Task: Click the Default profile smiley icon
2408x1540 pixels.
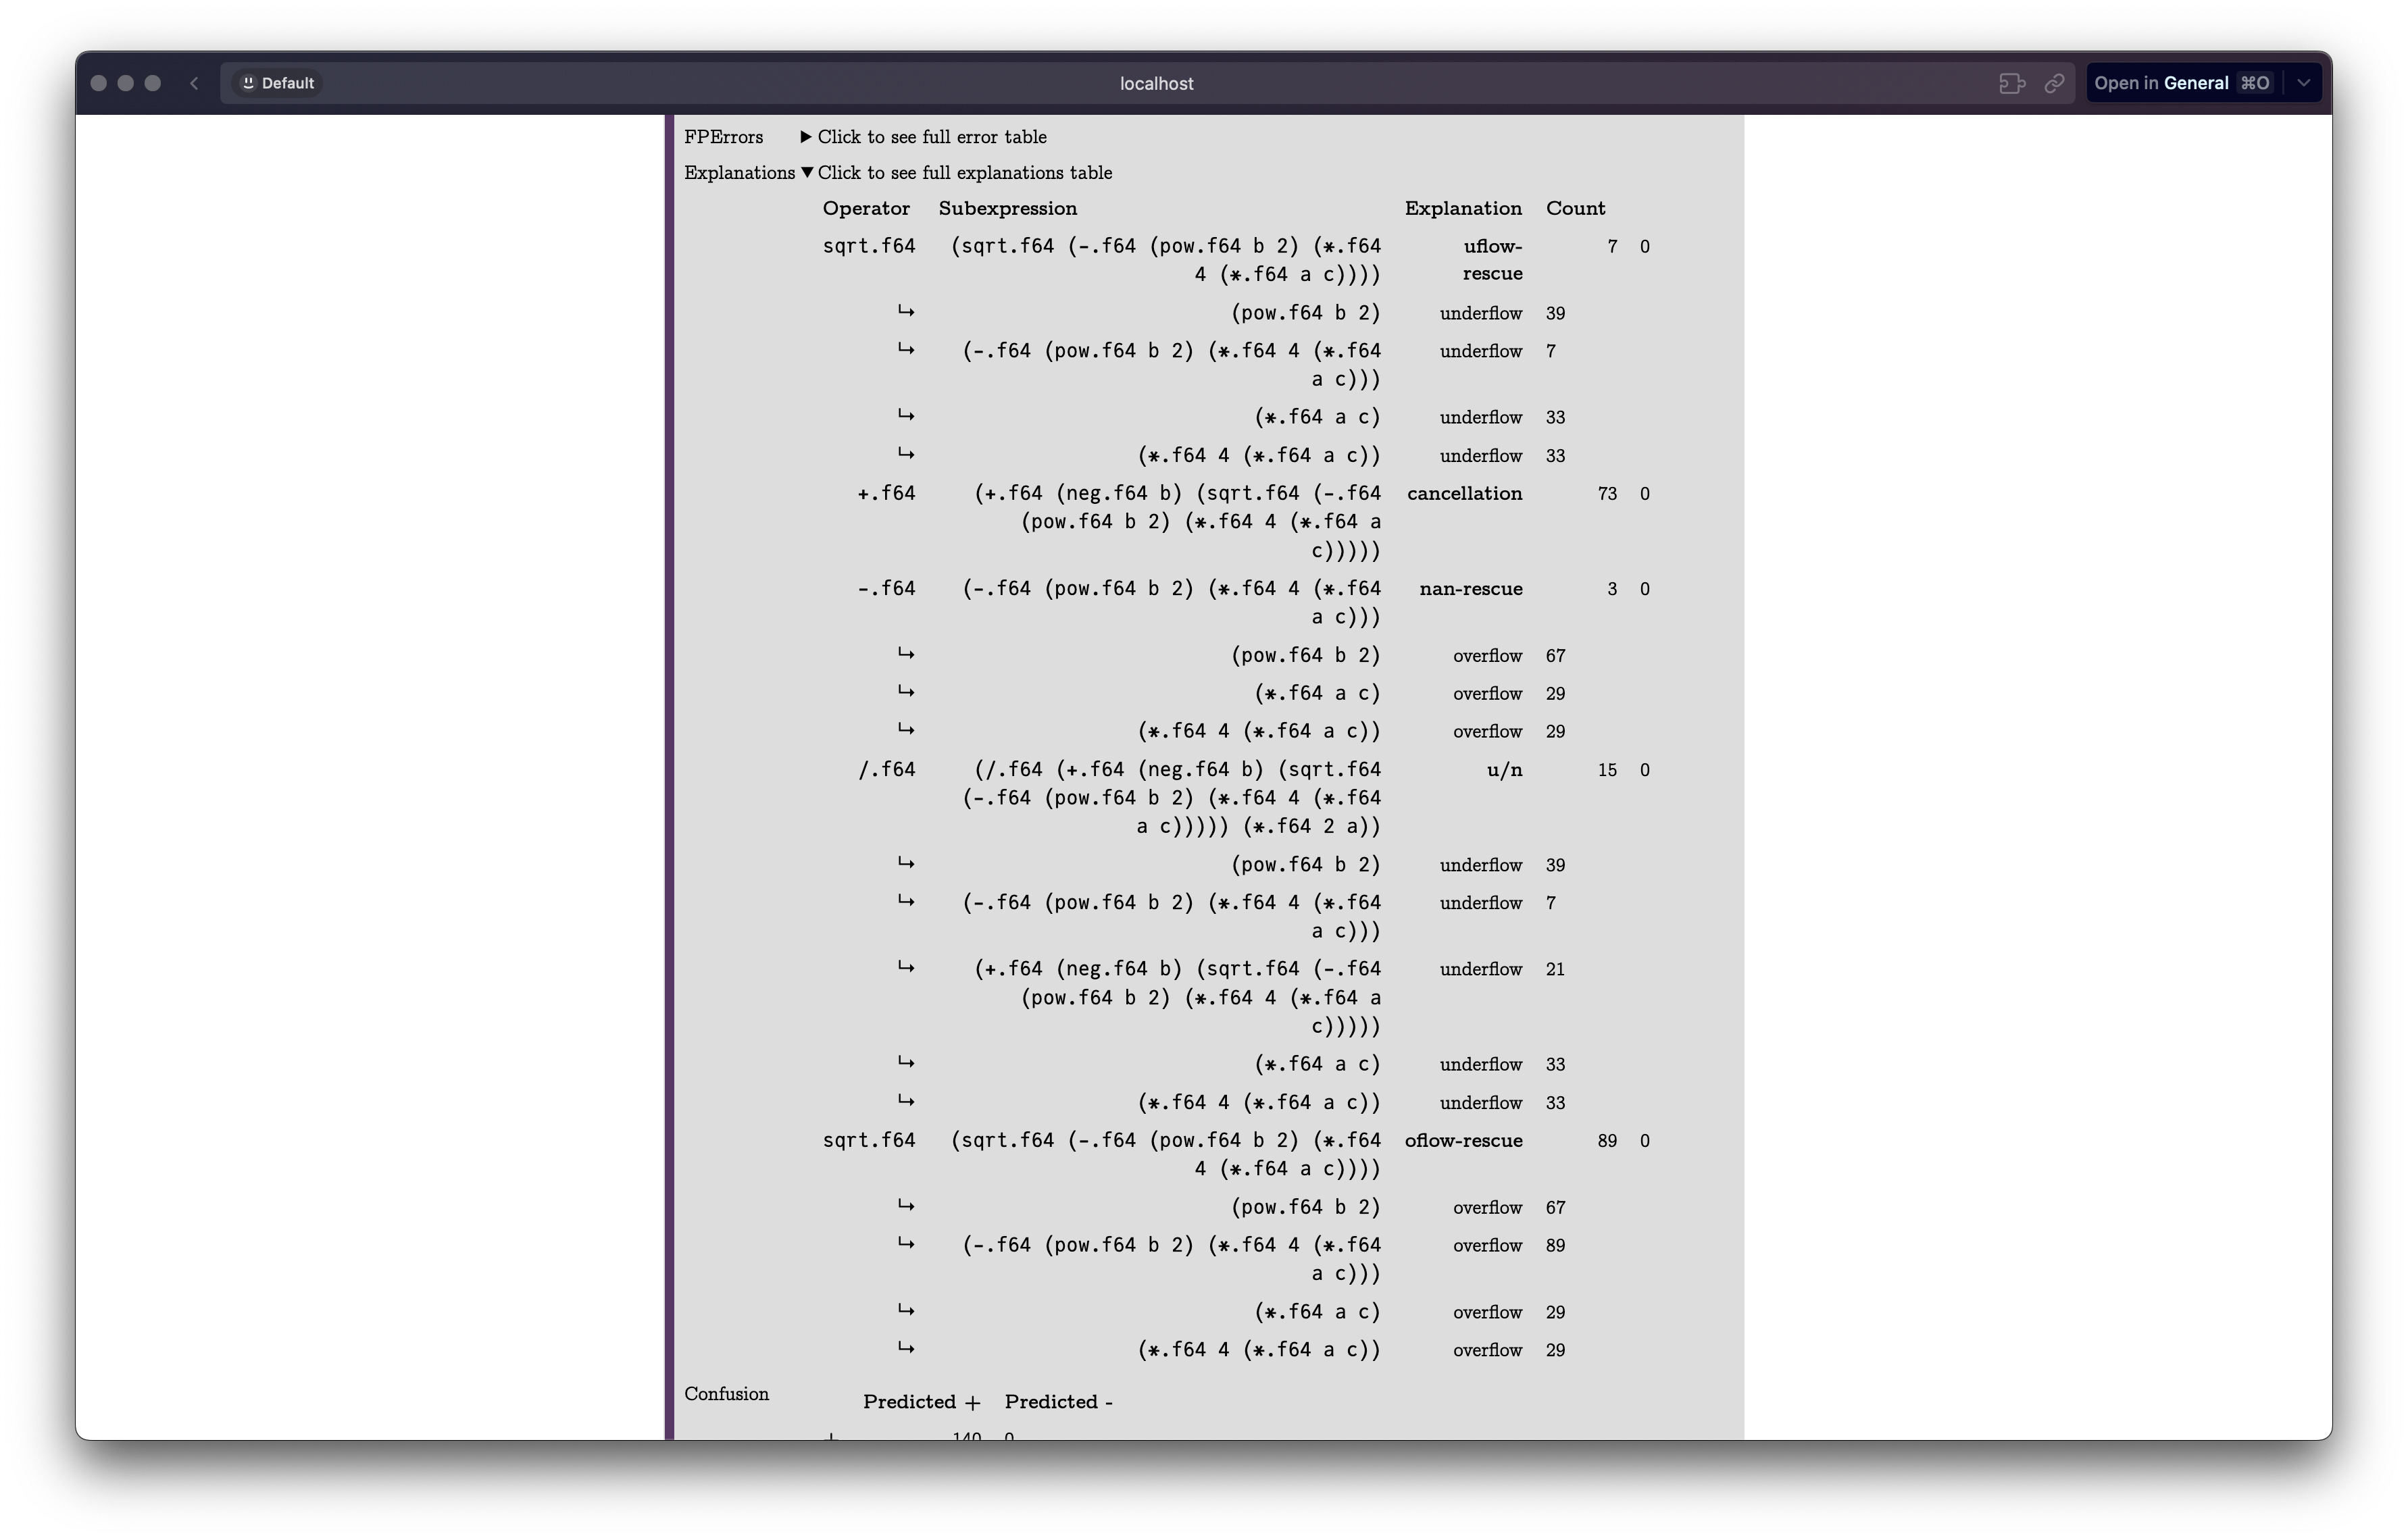Action: click(x=249, y=83)
